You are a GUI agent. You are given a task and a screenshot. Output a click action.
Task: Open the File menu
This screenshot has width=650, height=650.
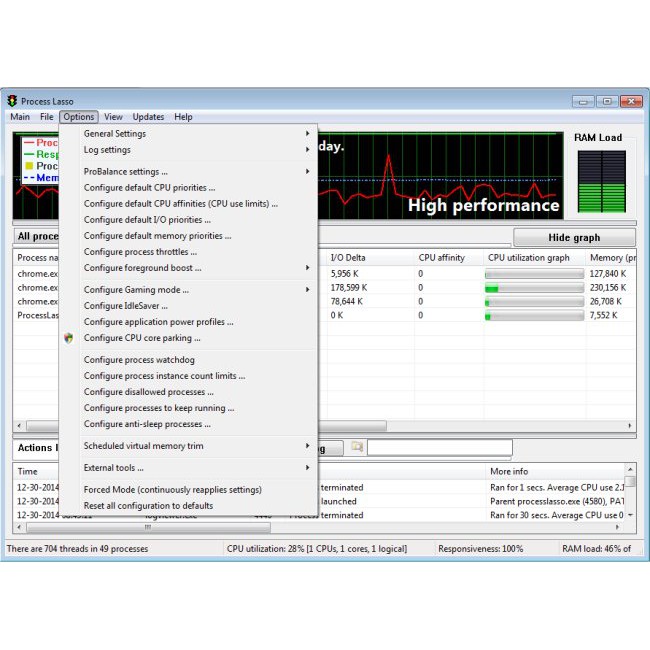(x=46, y=117)
